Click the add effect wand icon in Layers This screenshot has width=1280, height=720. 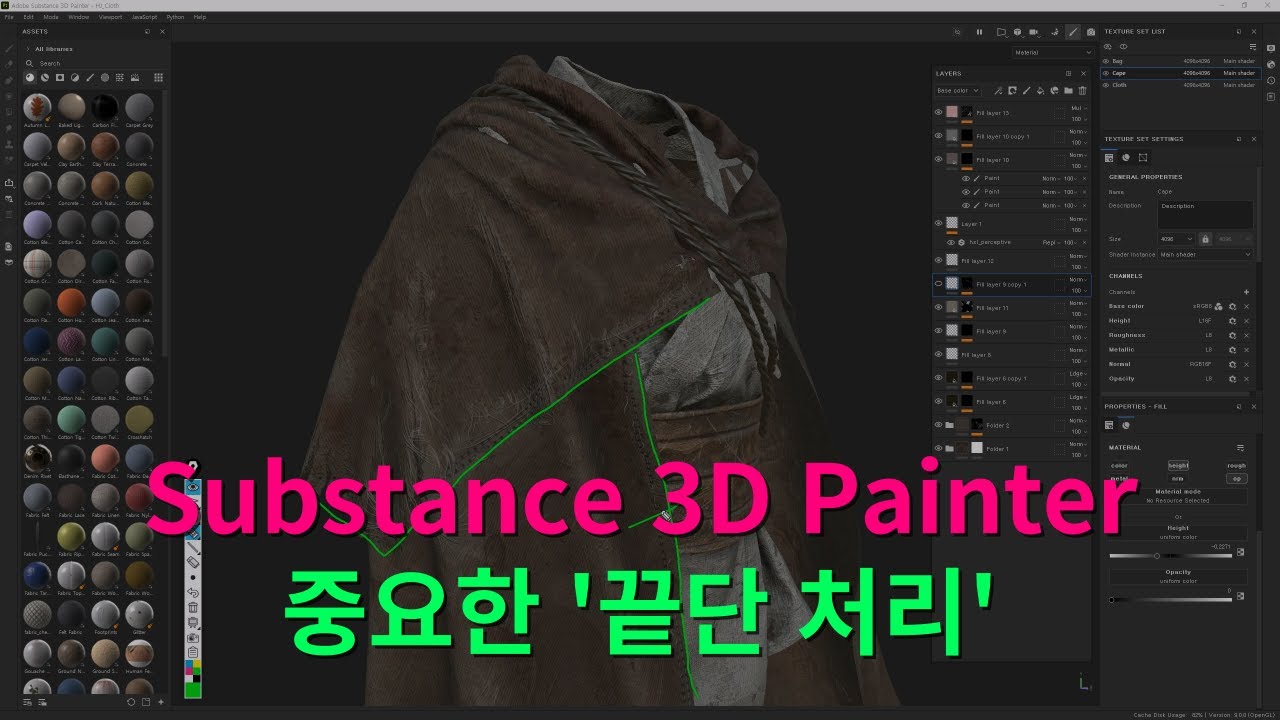tap(998, 91)
